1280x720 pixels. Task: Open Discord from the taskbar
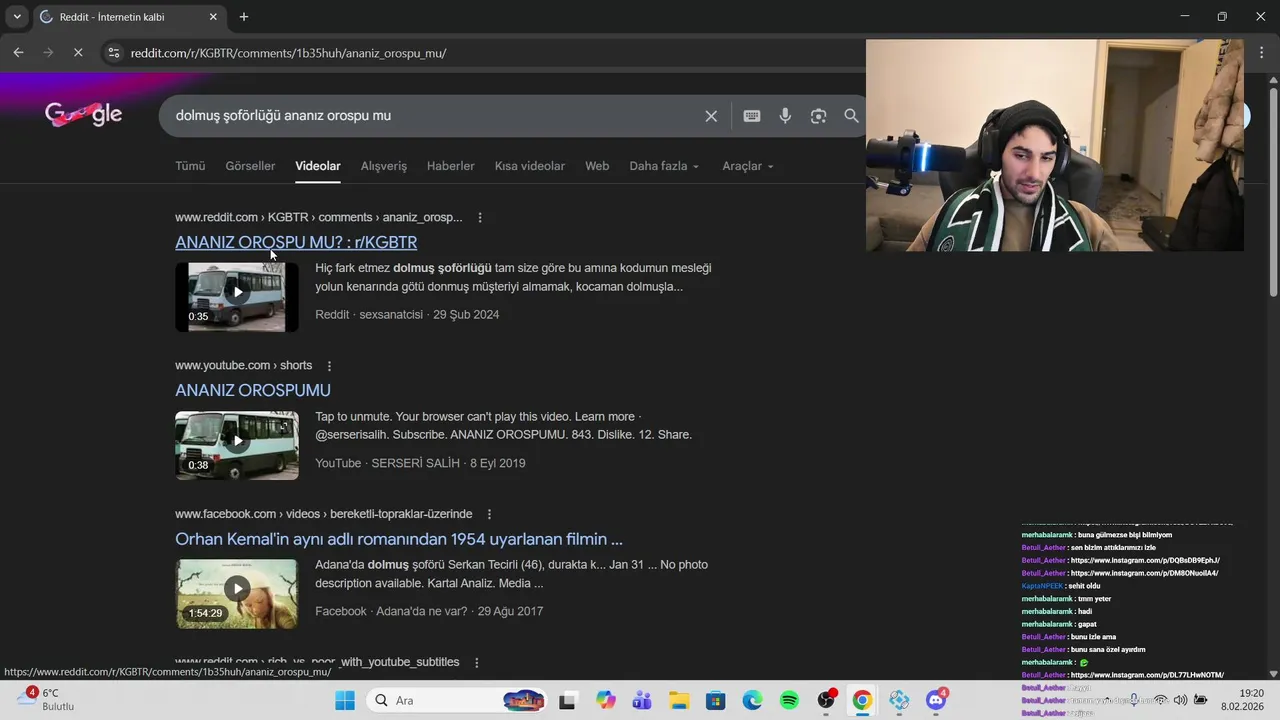[x=937, y=700]
